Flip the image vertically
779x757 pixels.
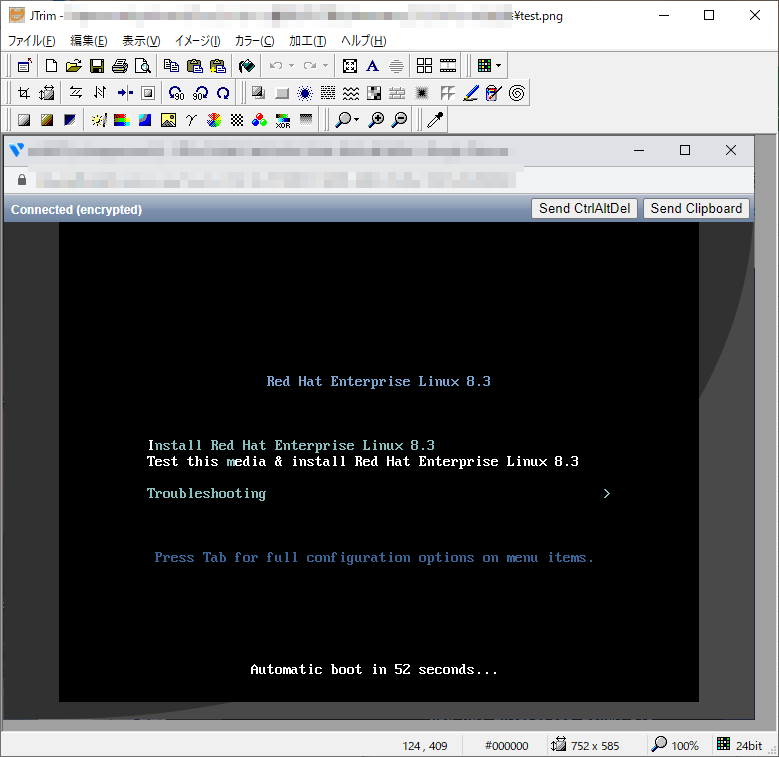pyautogui.click(x=100, y=93)
